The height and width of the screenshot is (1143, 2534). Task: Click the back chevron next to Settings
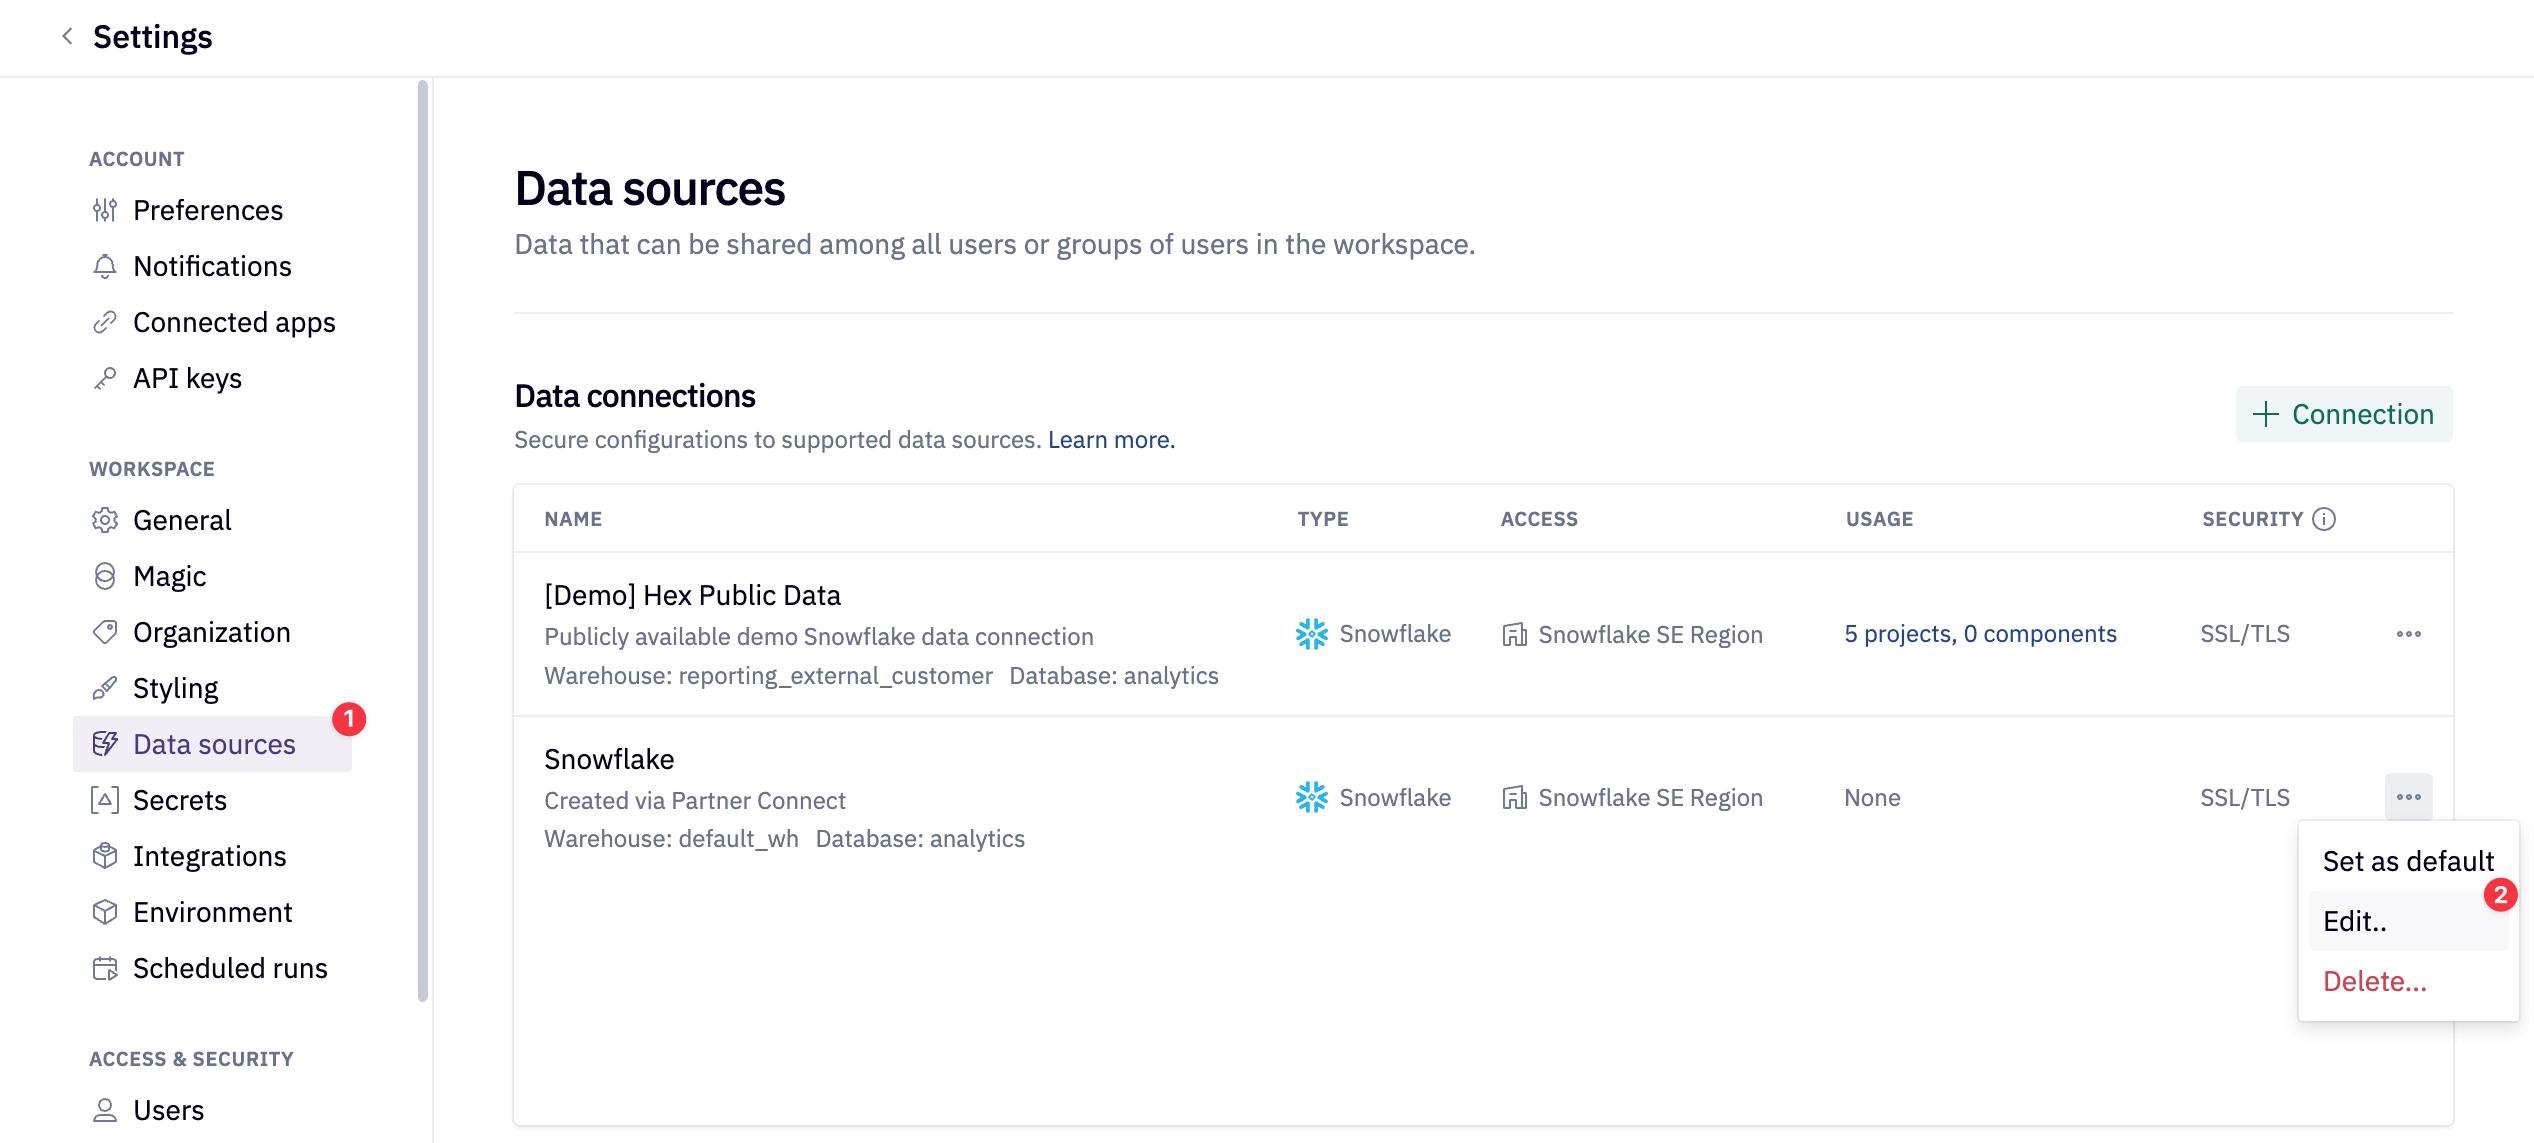pyautogui.click(x=66, y=36)
